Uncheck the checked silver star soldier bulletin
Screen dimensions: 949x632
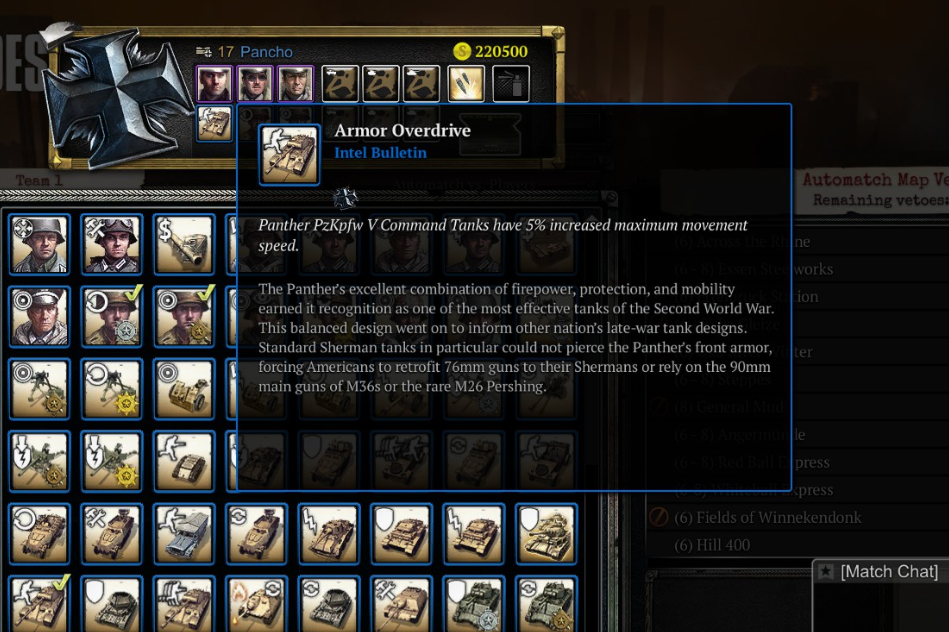tap(112, 317)
